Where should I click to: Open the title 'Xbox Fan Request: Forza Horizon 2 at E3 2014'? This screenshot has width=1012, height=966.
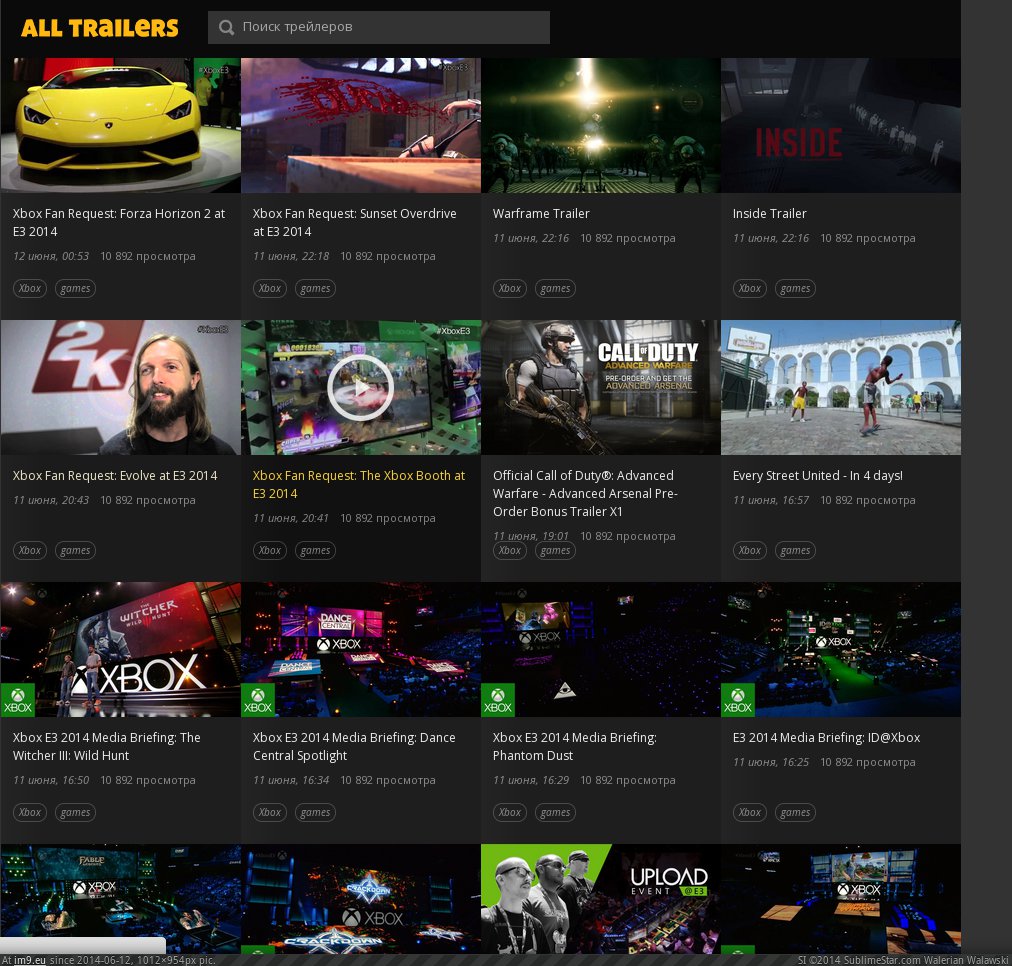[119, 223]
